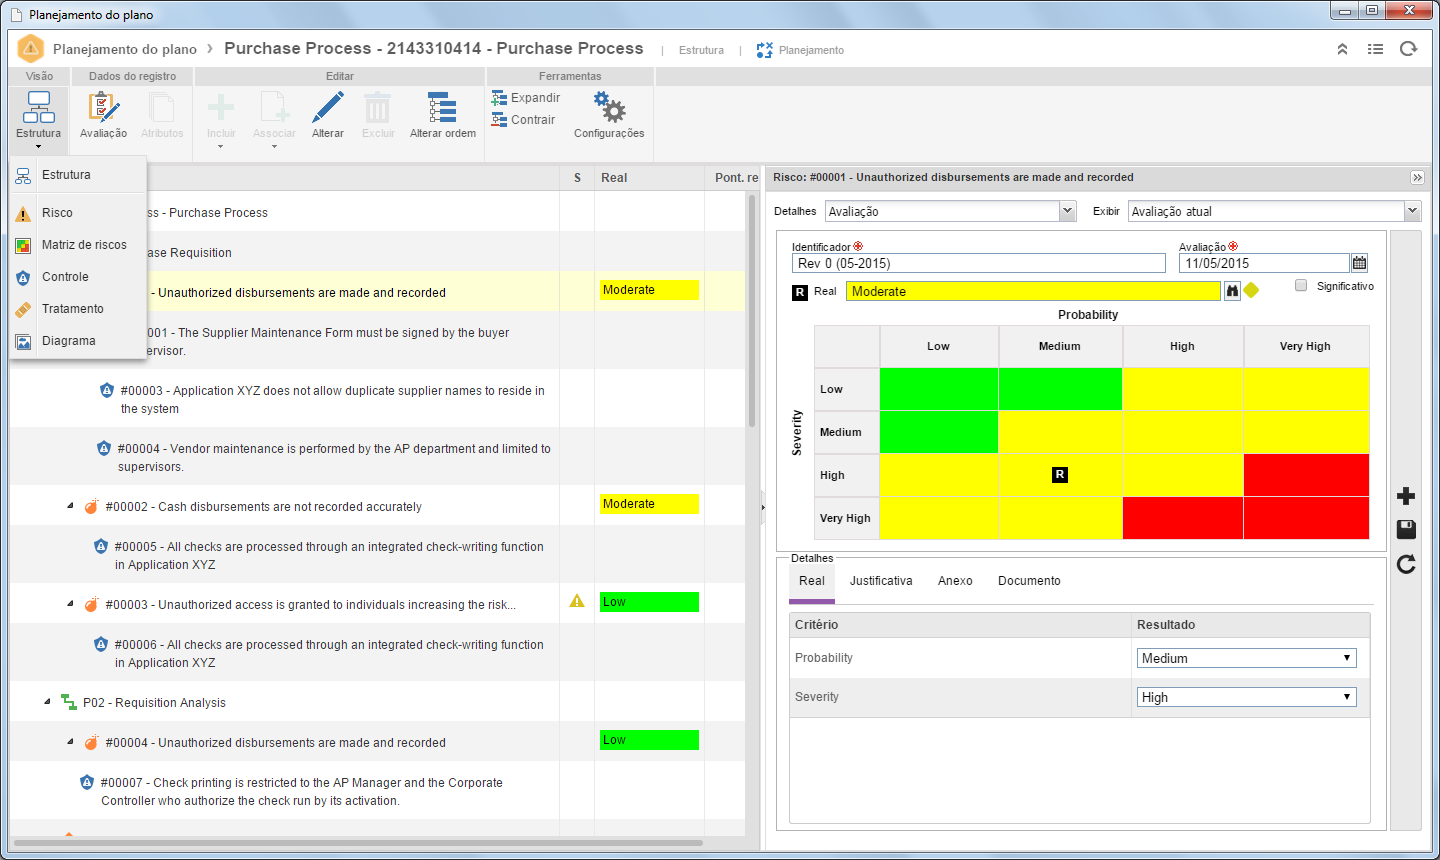The height and width of the screenshot is (860, 1440).
Task: Open the Severity result dropdown
Action: tap(1247, 697)
